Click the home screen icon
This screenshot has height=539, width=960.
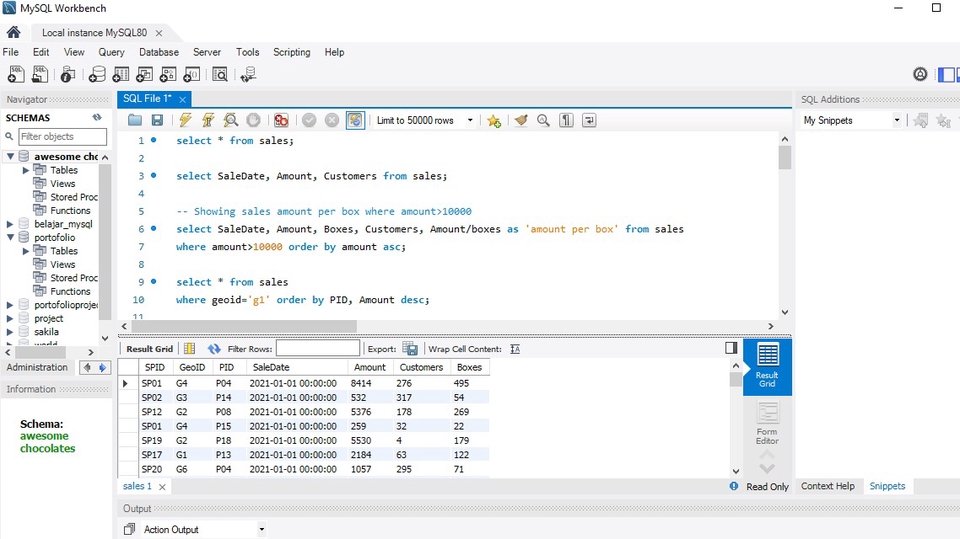pyautogui.click(x=13, y=32)
